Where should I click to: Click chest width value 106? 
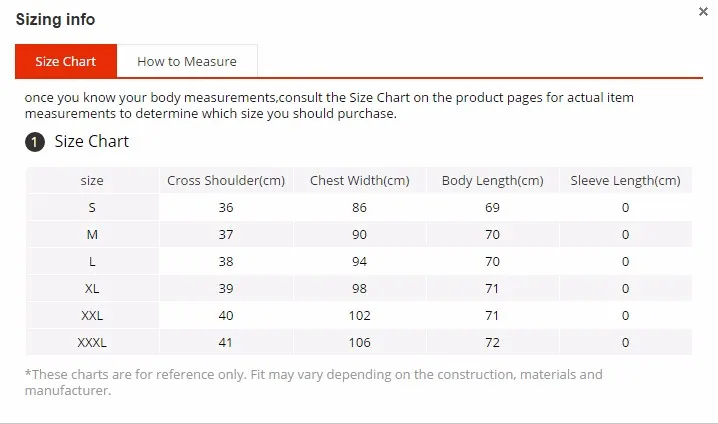[359, 342]
